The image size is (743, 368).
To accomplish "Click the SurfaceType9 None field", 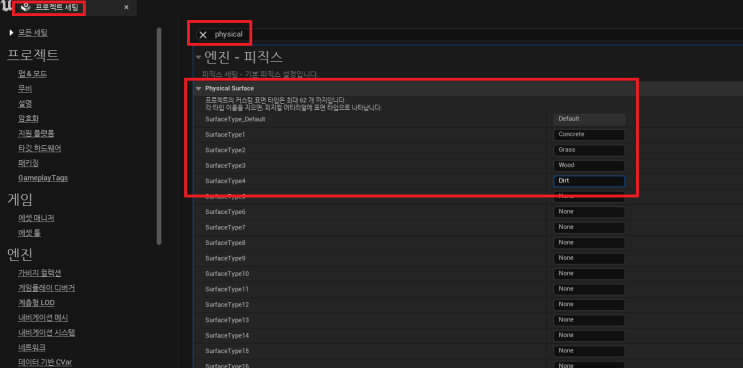I will 589,258.
